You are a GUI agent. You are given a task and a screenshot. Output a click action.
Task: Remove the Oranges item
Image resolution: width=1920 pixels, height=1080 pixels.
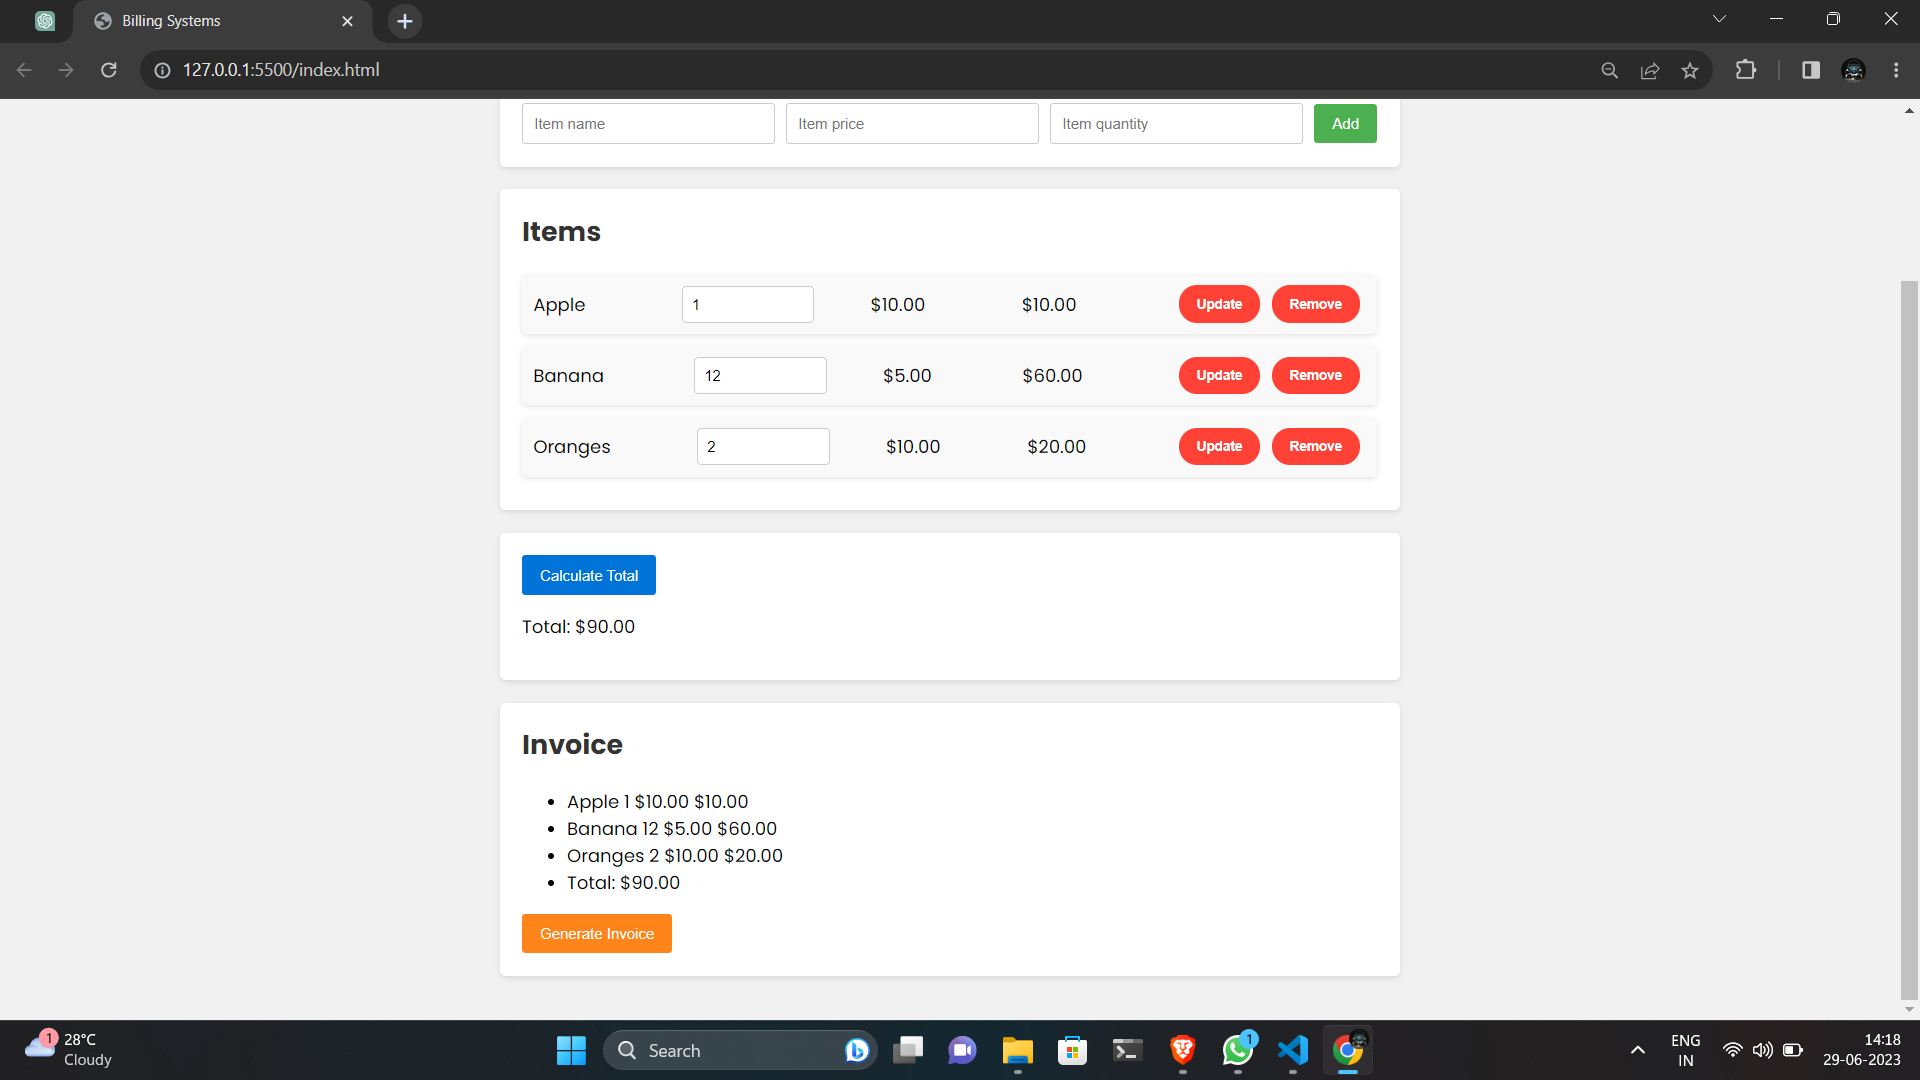(1315, 446)
